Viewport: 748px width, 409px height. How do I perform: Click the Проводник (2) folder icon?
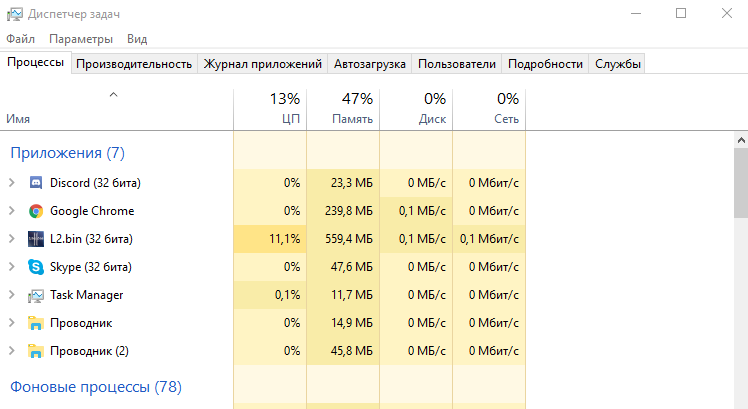click(x=36, y=351)
